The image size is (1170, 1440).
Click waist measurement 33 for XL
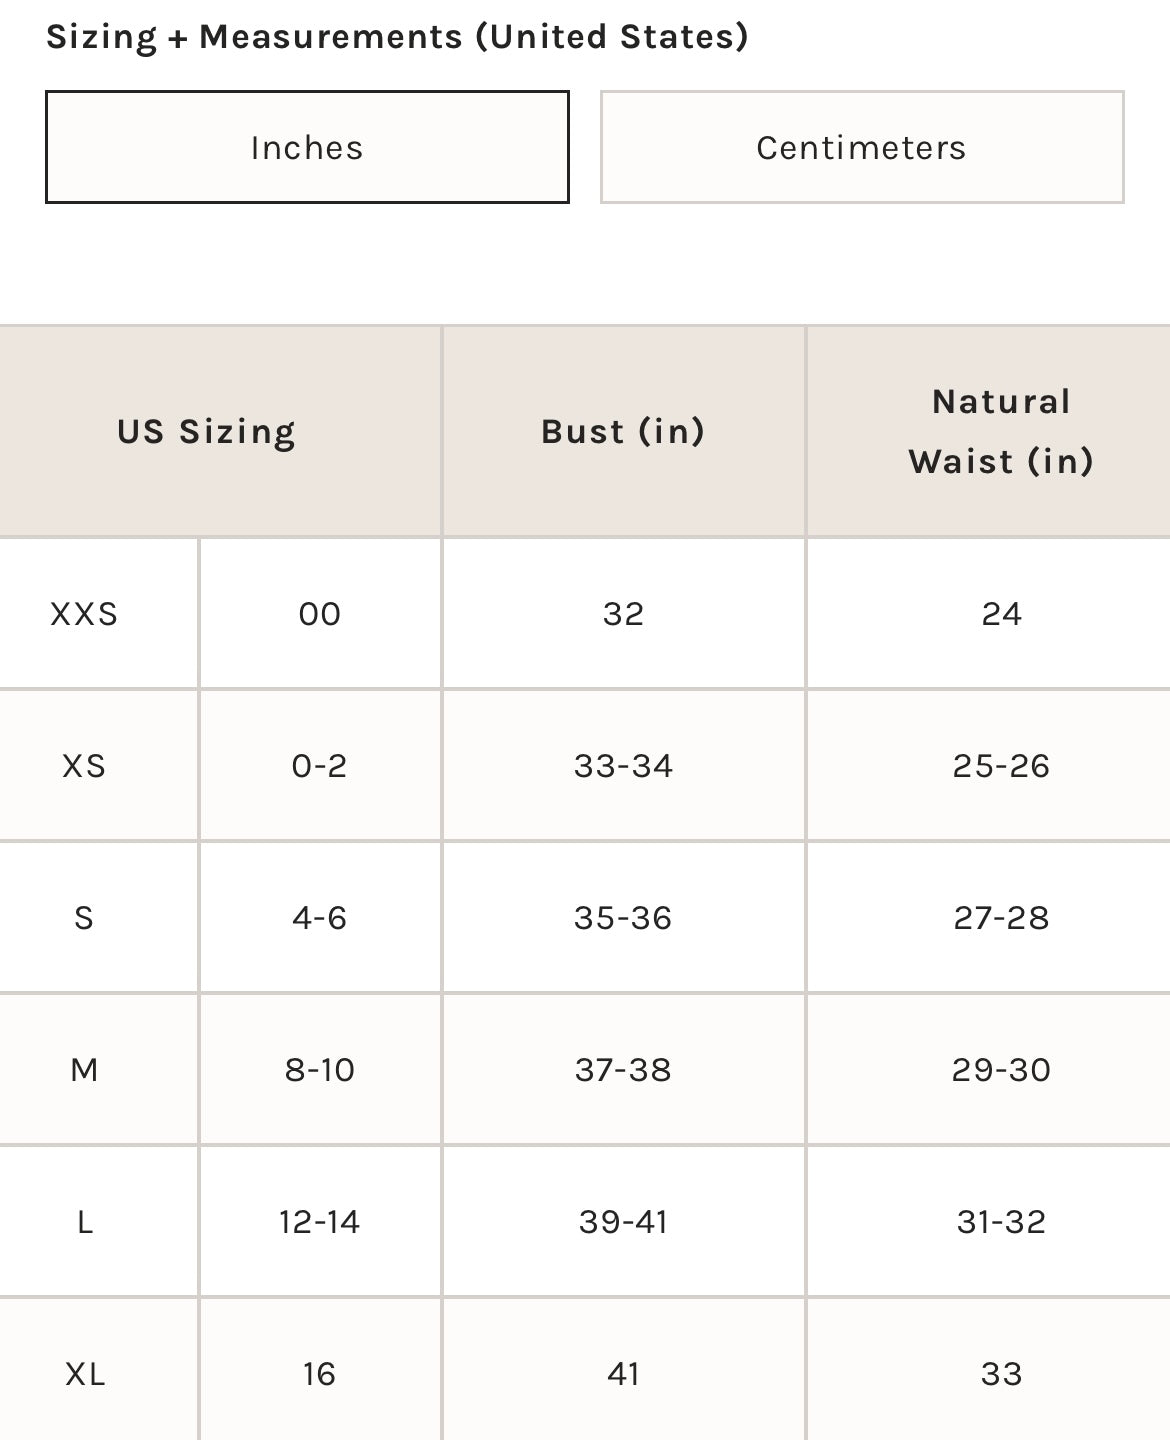[x=1001, y=1373]
